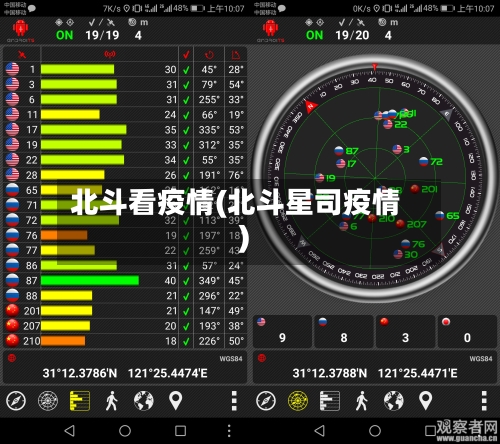This screenshot has height=444, width=500.
Task: Open signal bars list in right screen
Action: coord(330,401)
